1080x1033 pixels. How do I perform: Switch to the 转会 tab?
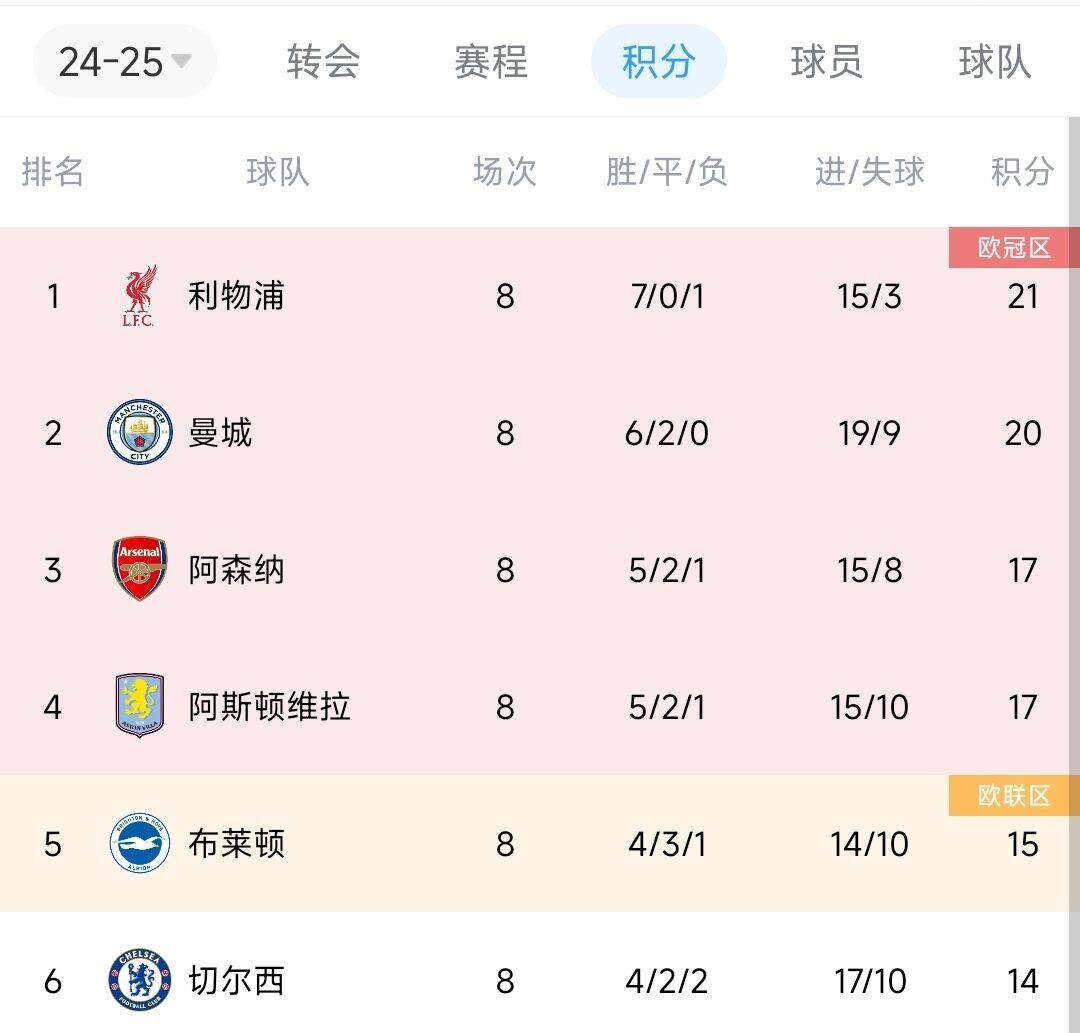pos(323,62)
